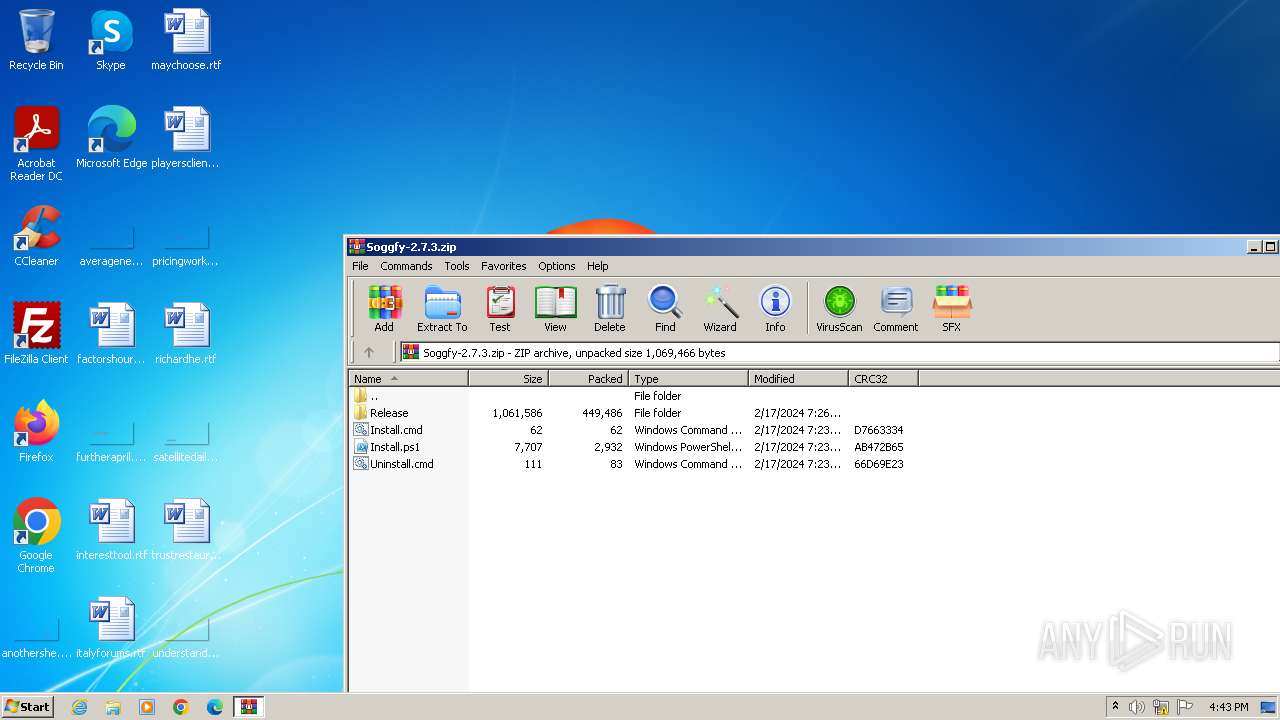
Task: Open the Favorites menu
Action: [504, 266]
